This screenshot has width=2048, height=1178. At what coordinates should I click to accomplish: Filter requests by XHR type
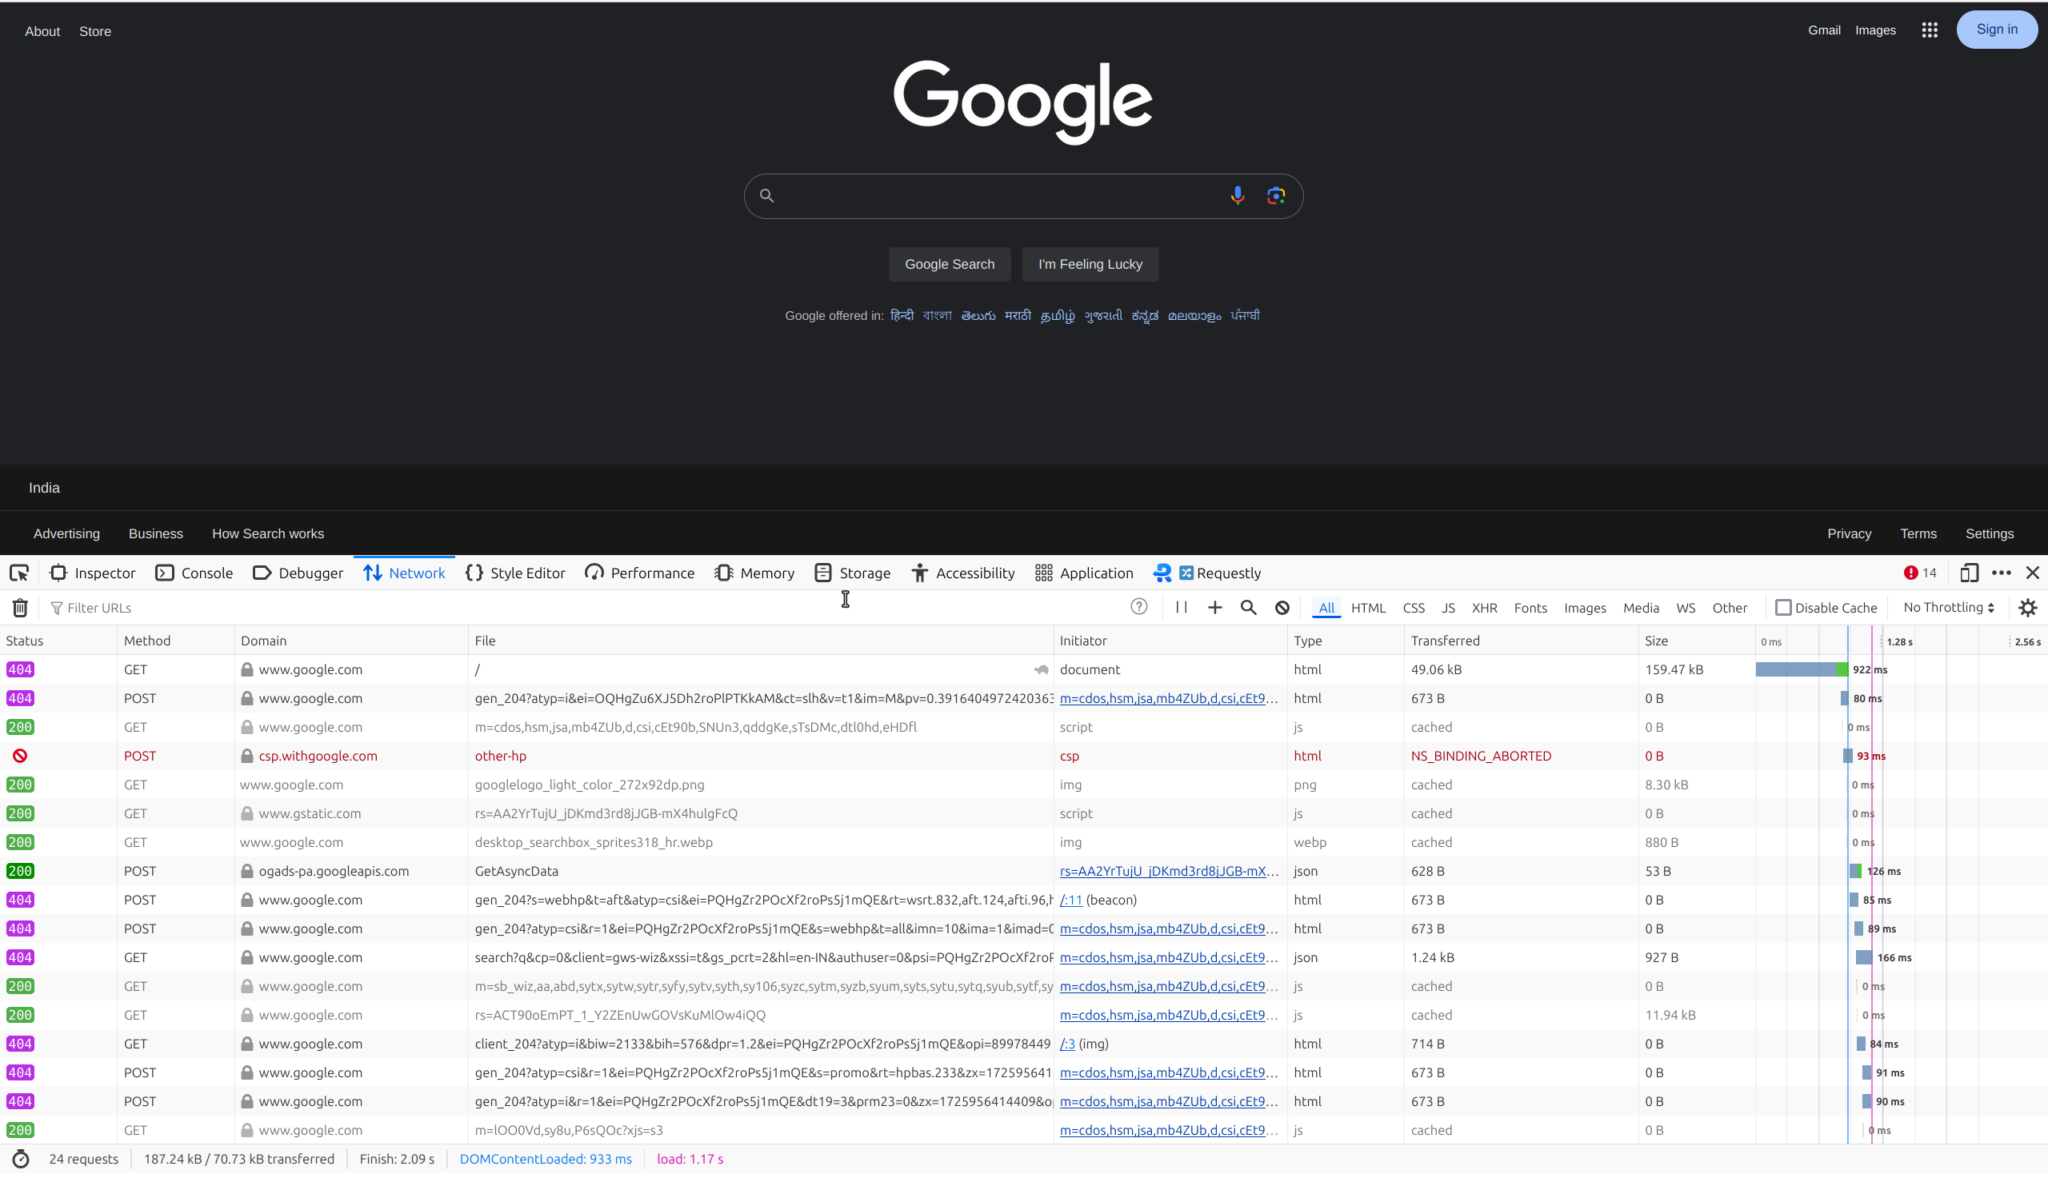tap(1484, 607)
